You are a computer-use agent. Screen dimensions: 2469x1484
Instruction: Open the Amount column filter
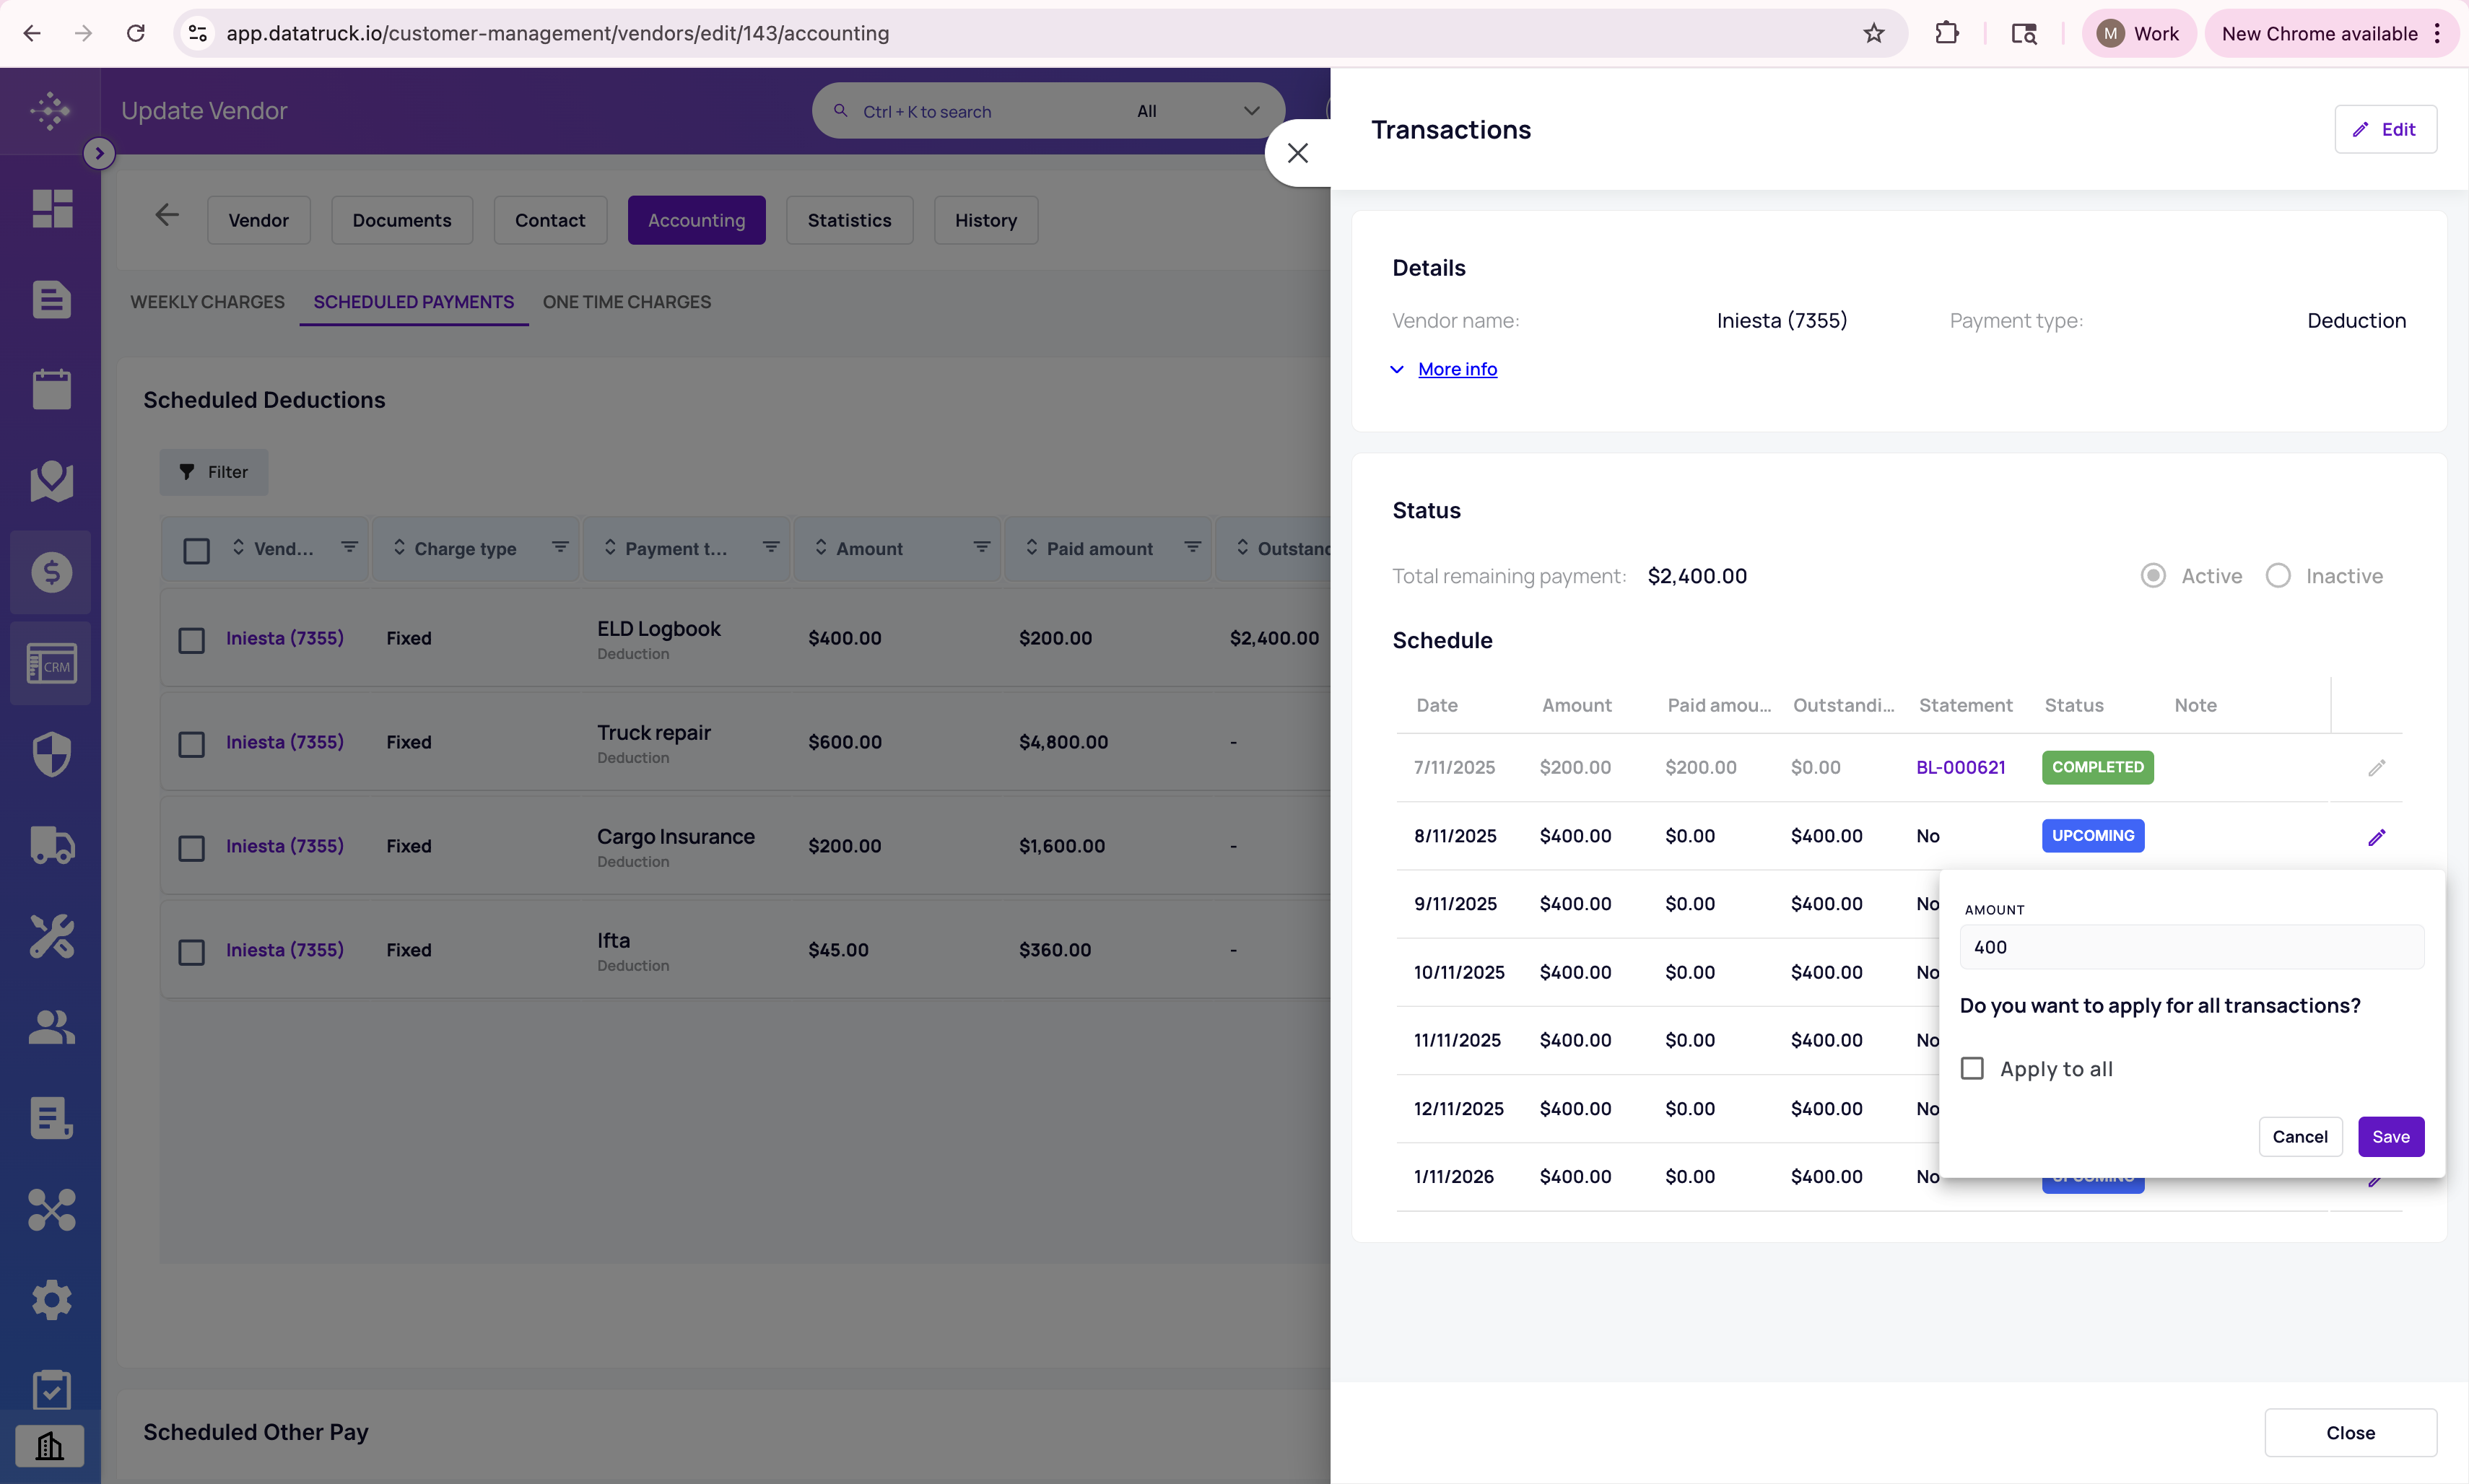point(982,547)
